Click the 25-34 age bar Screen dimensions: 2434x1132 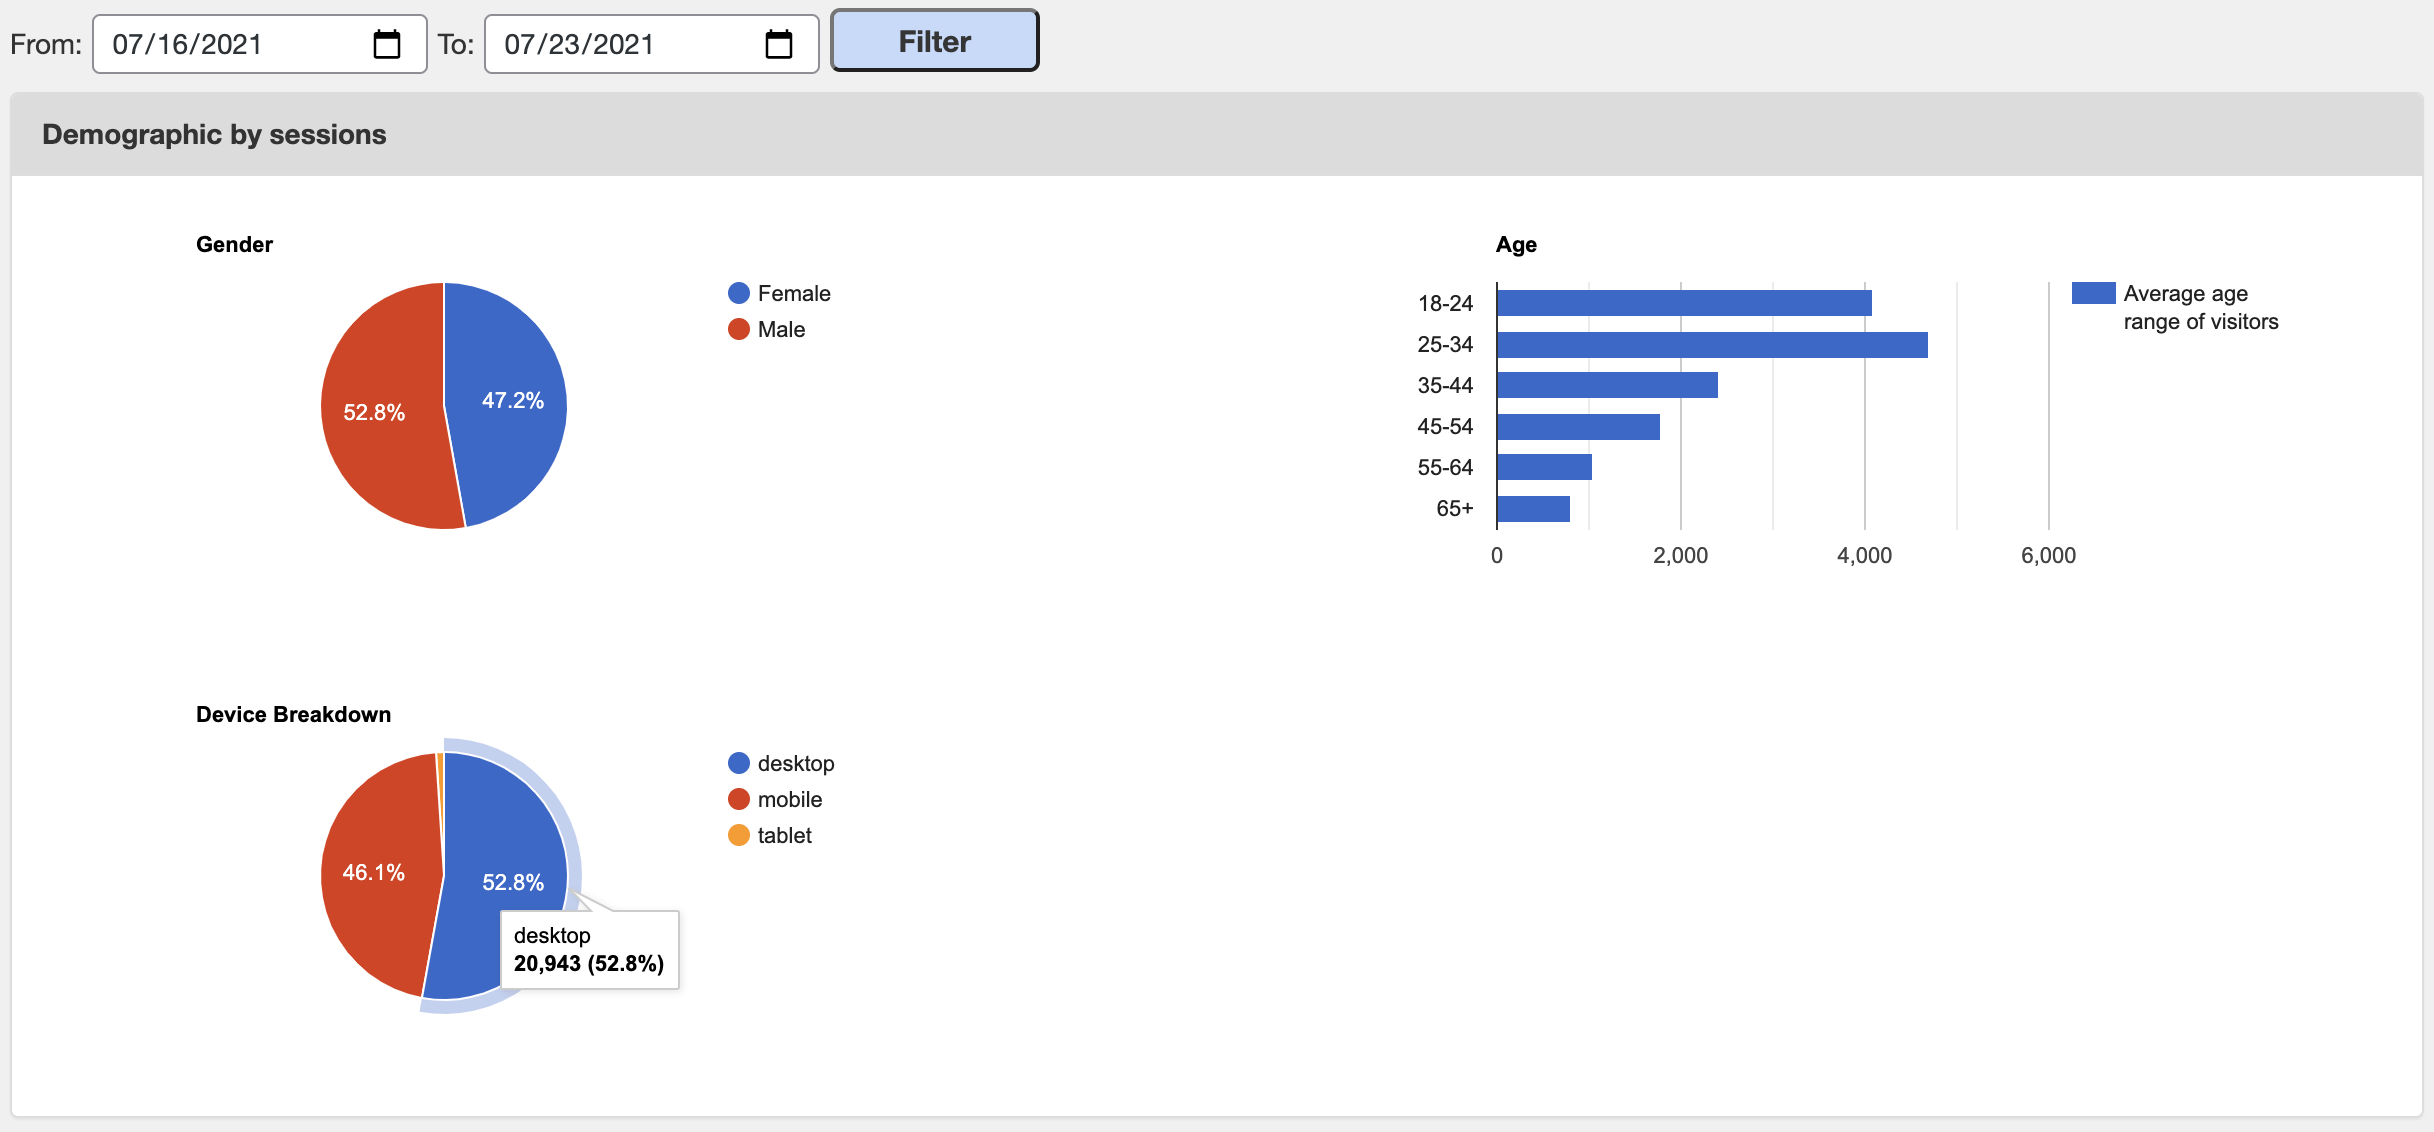click(x=1711, y=345)
